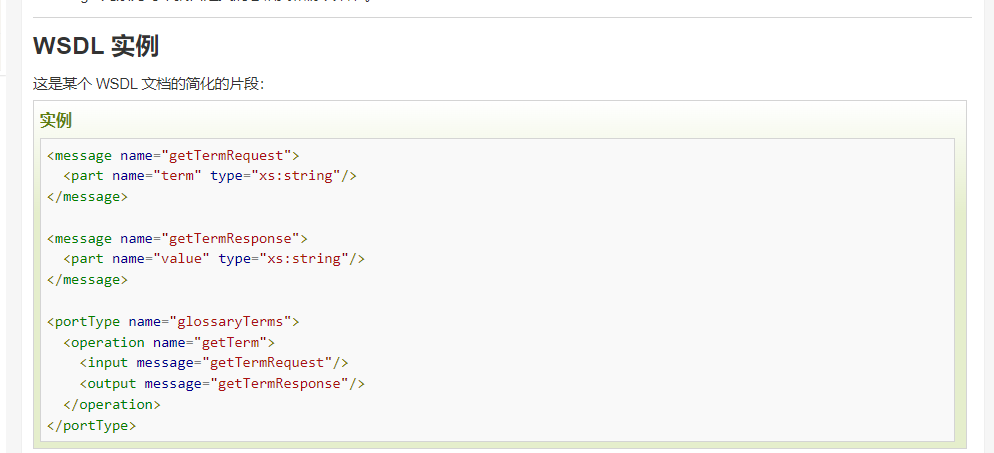994x453 pixels.
Task: Click the part name="value" line
Action: pyautogui.click(x=214, y=259)
